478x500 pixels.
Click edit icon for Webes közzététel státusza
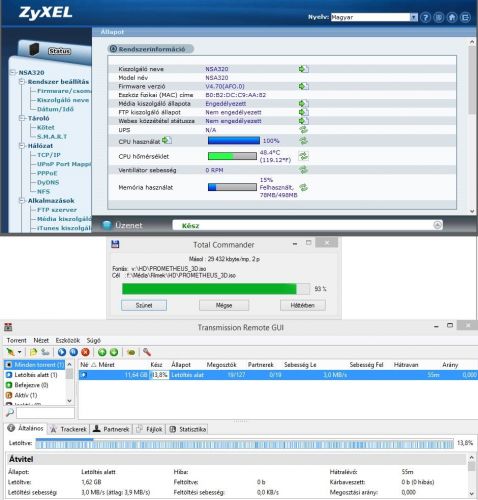click(303, 121)
